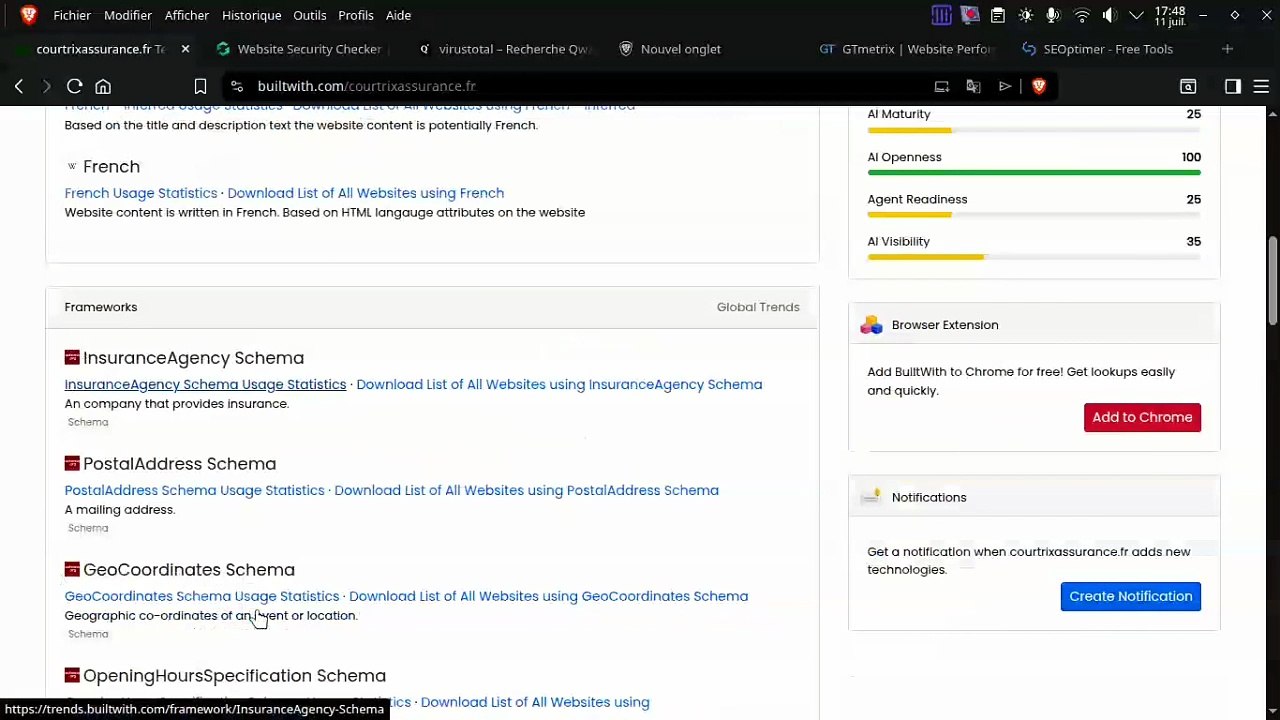Viewport: 1280px width, 720px height.
Task: Switch to the GTmetrix tab
Action: [908, 49]
